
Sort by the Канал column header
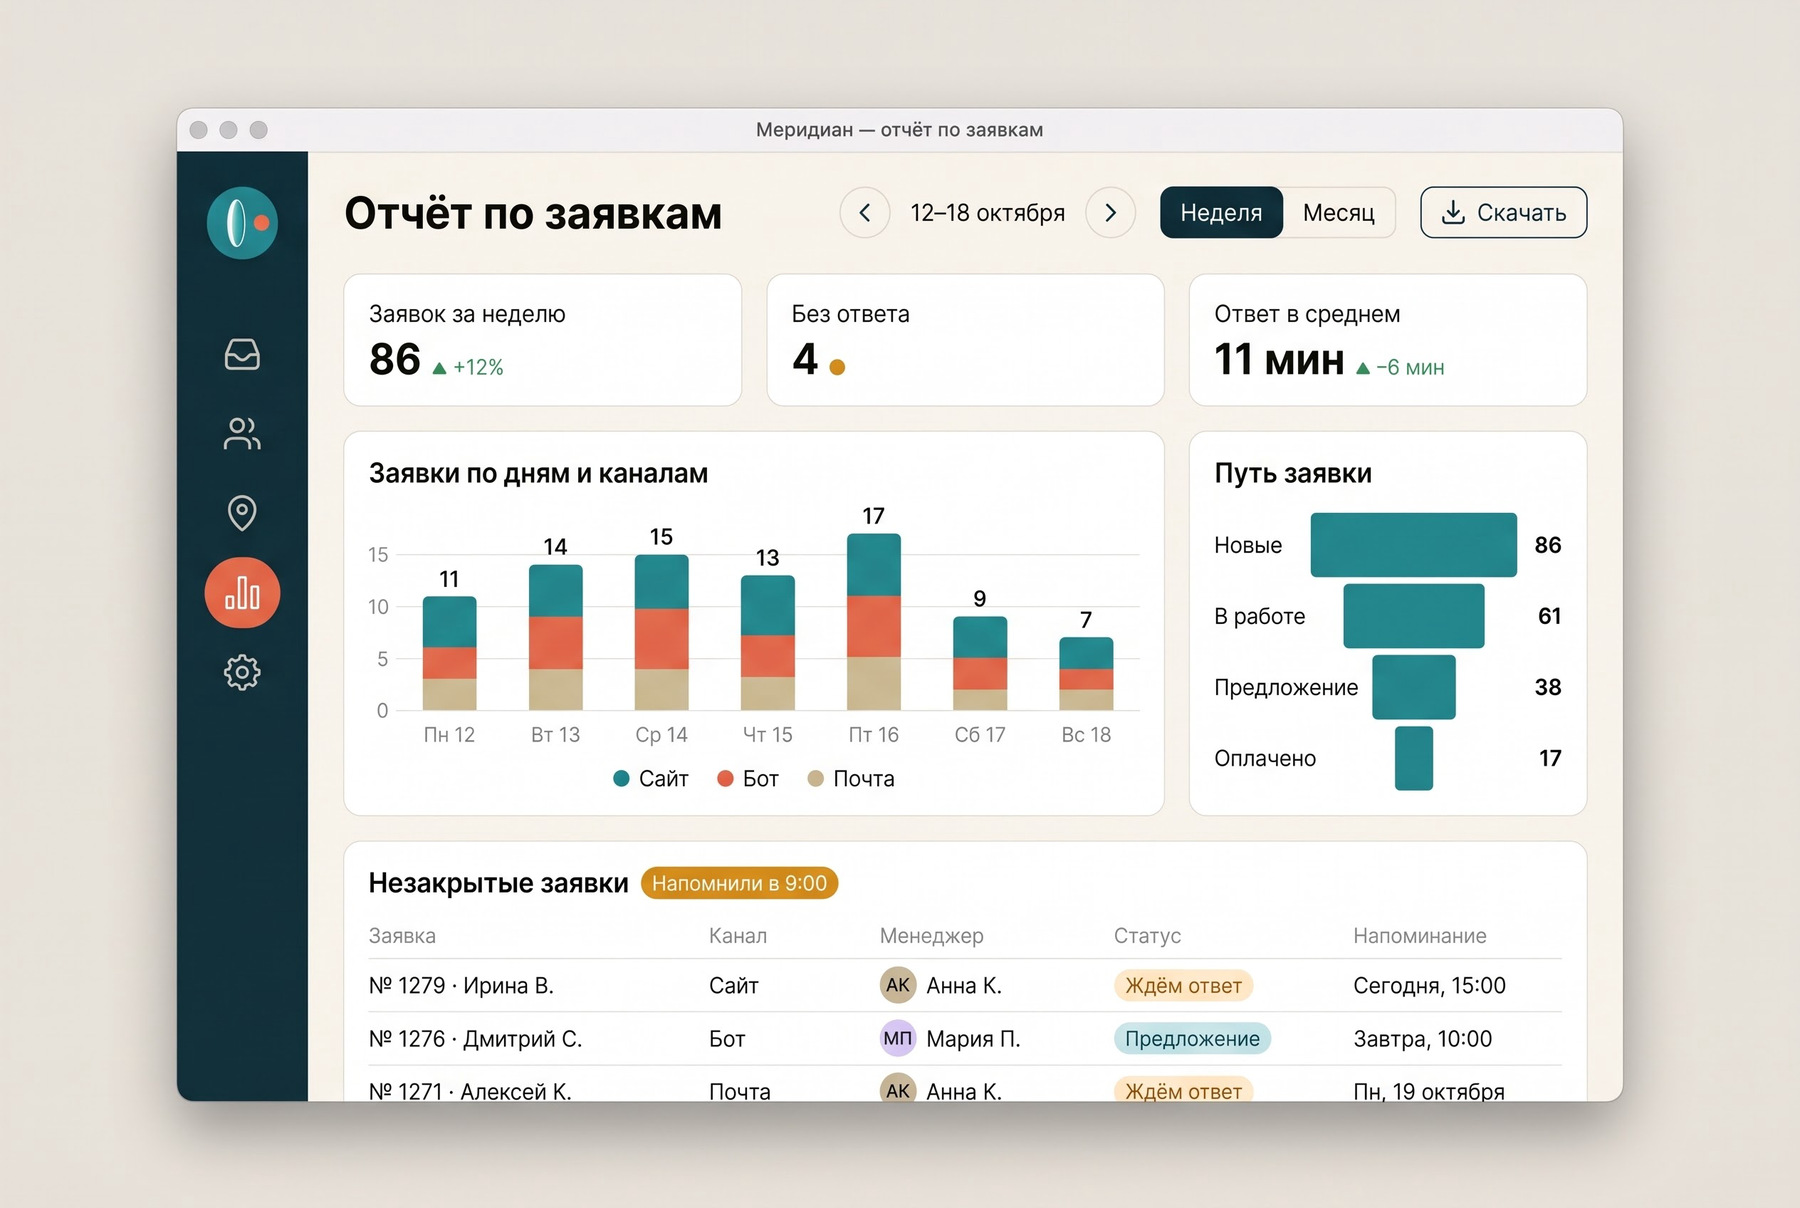pyautogui.click(x=738, y=936)
